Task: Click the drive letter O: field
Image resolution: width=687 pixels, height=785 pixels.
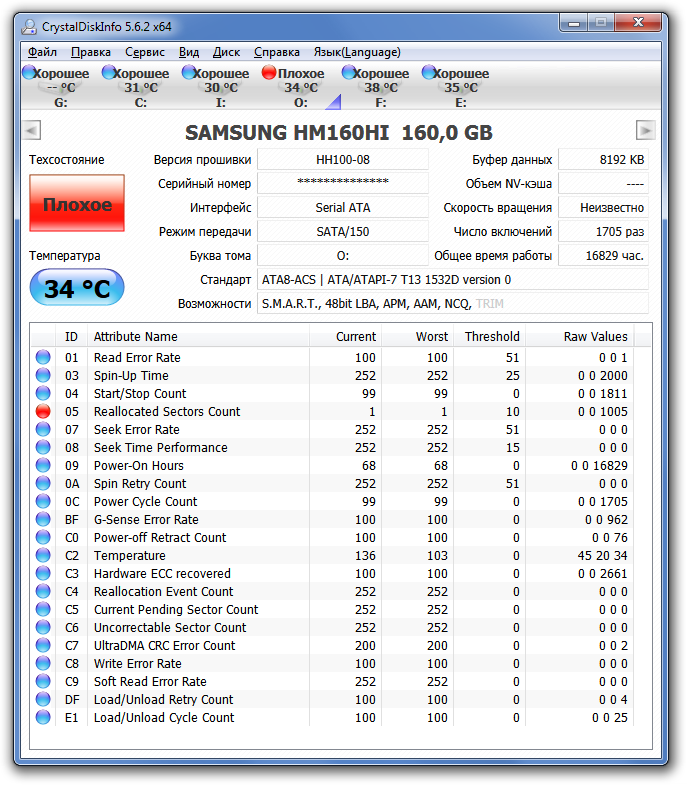Action: pos(343,256)
